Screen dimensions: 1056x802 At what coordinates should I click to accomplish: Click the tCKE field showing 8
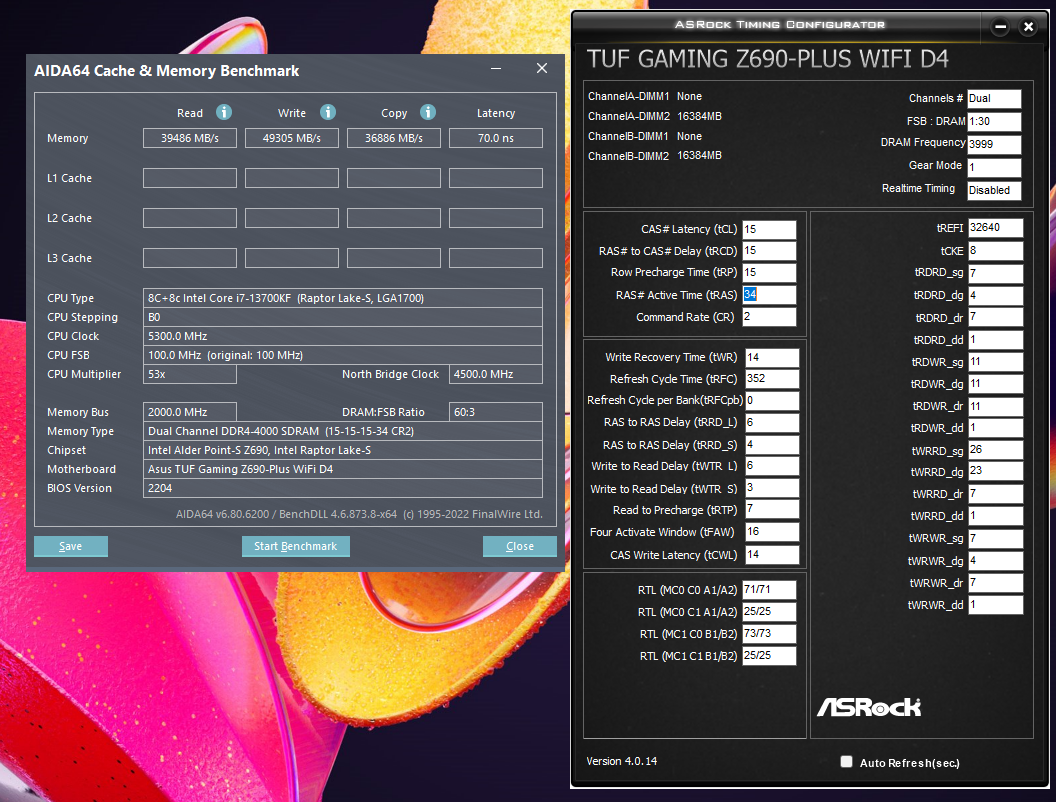995,251
